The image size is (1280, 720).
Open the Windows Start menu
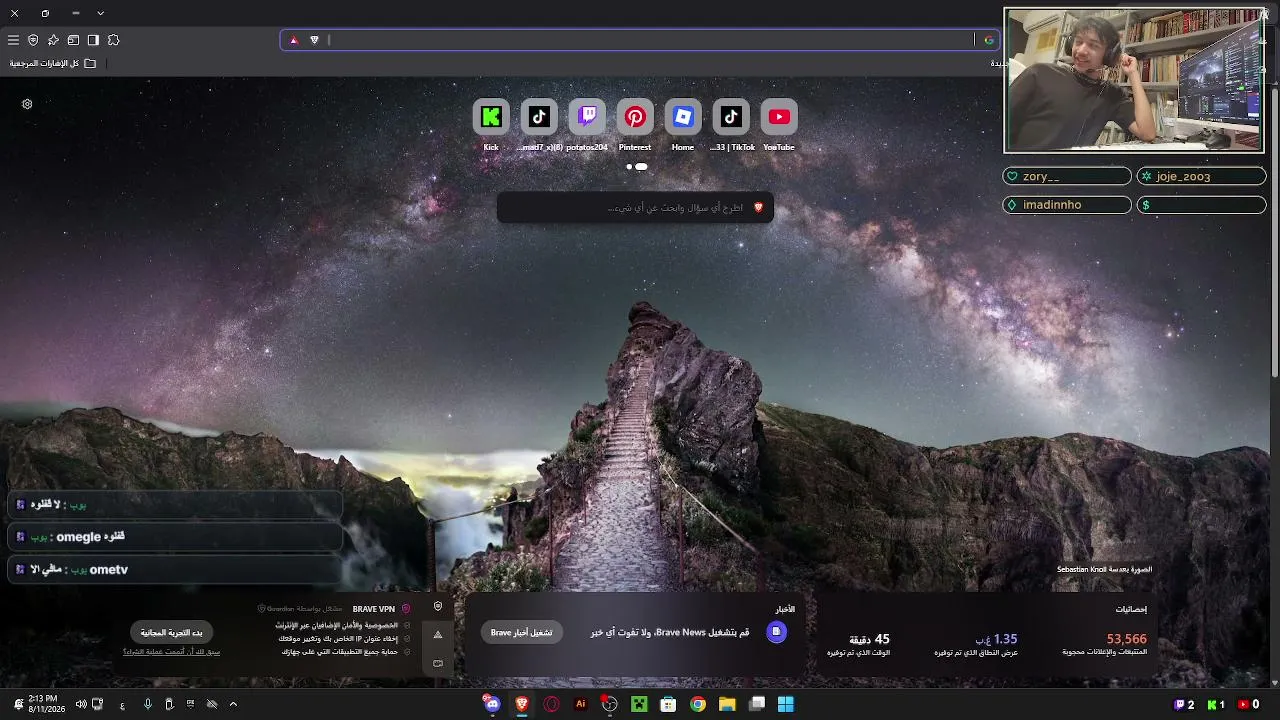tap(786, 704)
